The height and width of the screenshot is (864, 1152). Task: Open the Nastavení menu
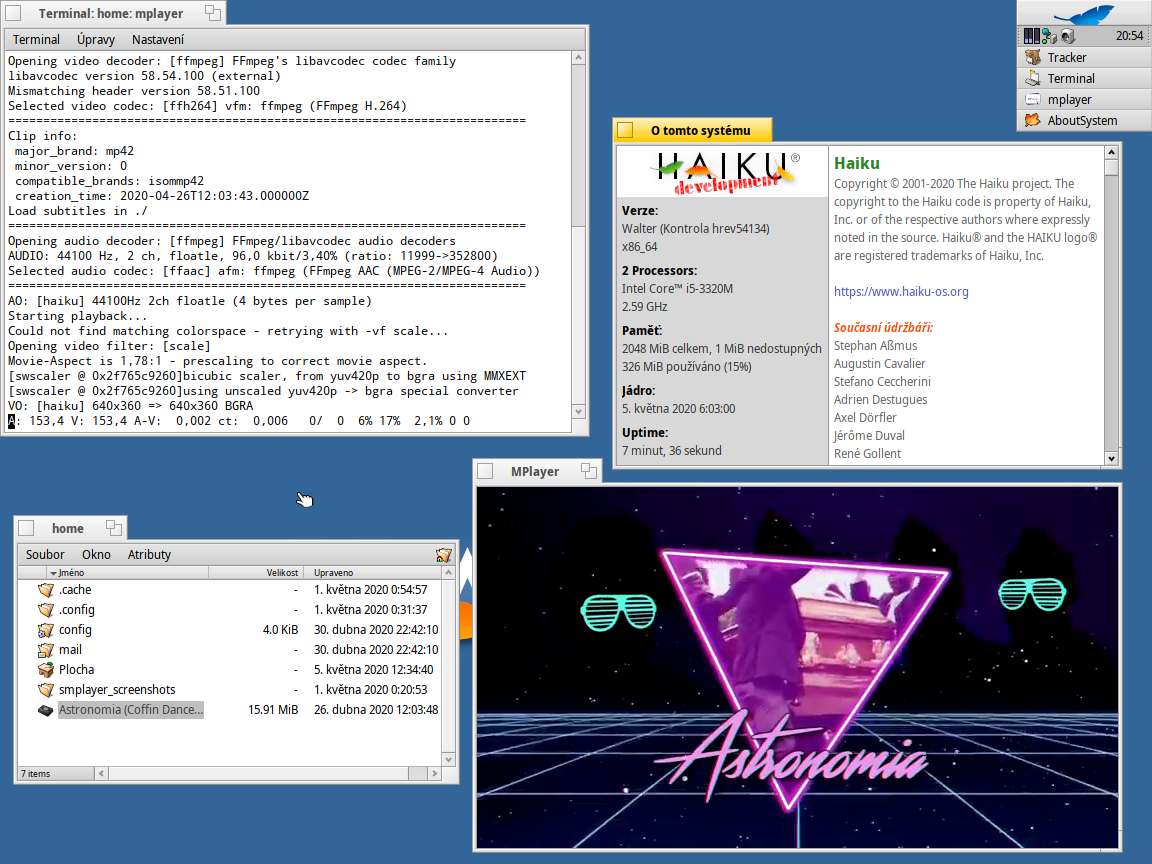pyautogui.click(x=158, y=40)
